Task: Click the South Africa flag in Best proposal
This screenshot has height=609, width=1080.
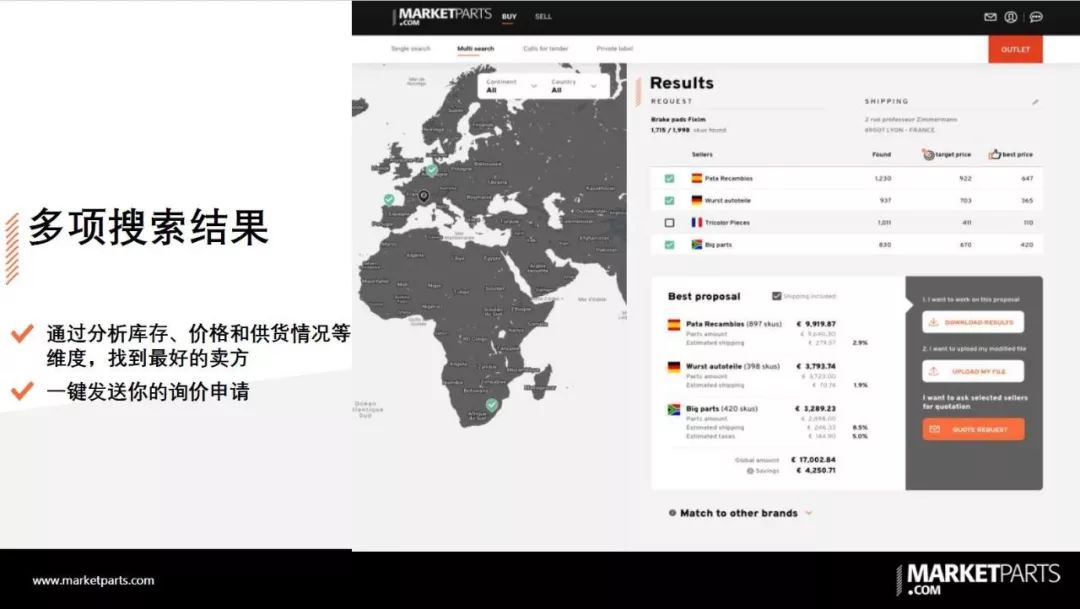Action: (674, 410)
